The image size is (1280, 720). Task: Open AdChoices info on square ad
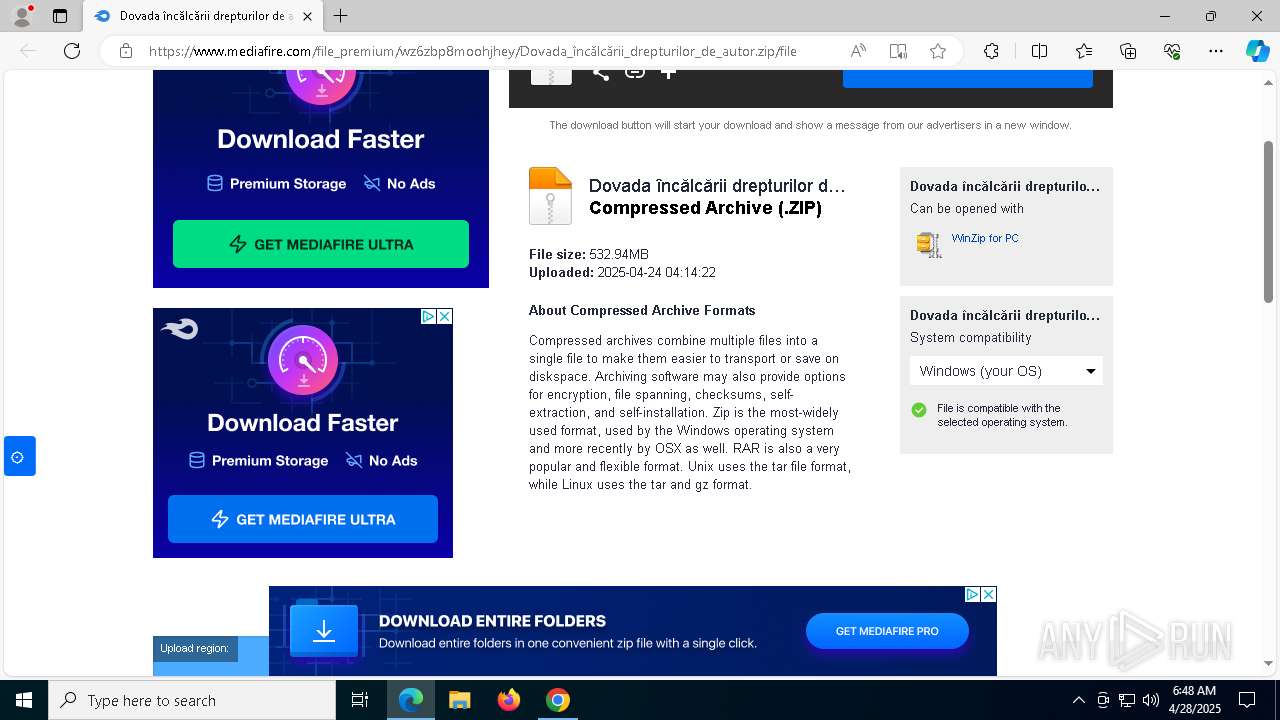[428, 316]
